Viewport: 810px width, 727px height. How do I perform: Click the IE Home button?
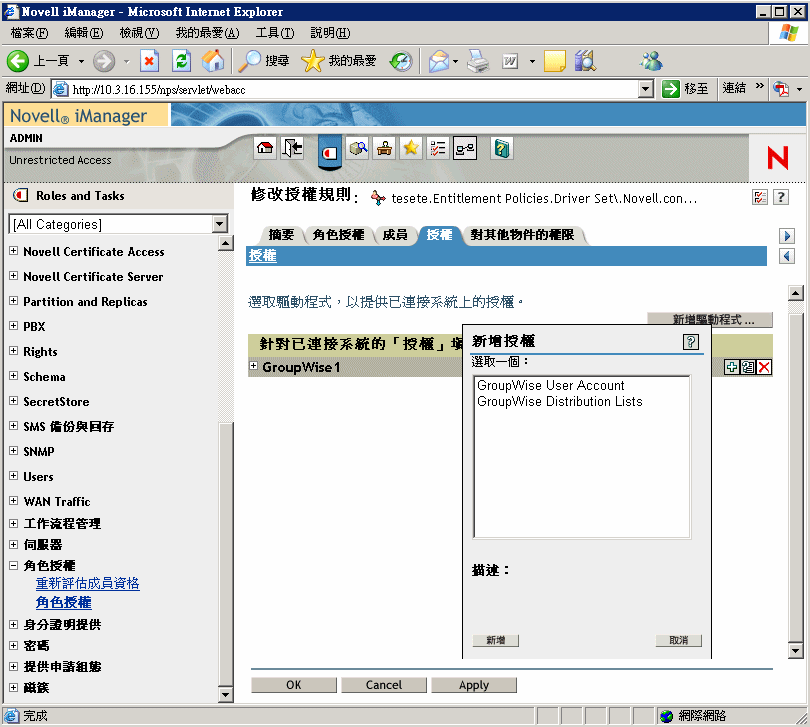[x=213, y=61]
